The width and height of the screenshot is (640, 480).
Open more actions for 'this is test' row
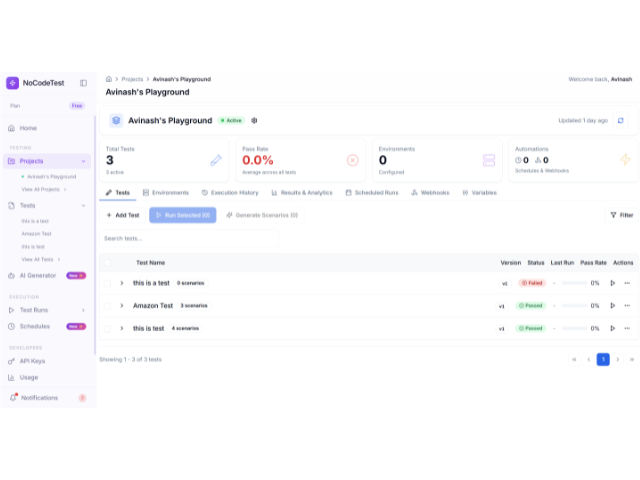[x=627, y=328]
